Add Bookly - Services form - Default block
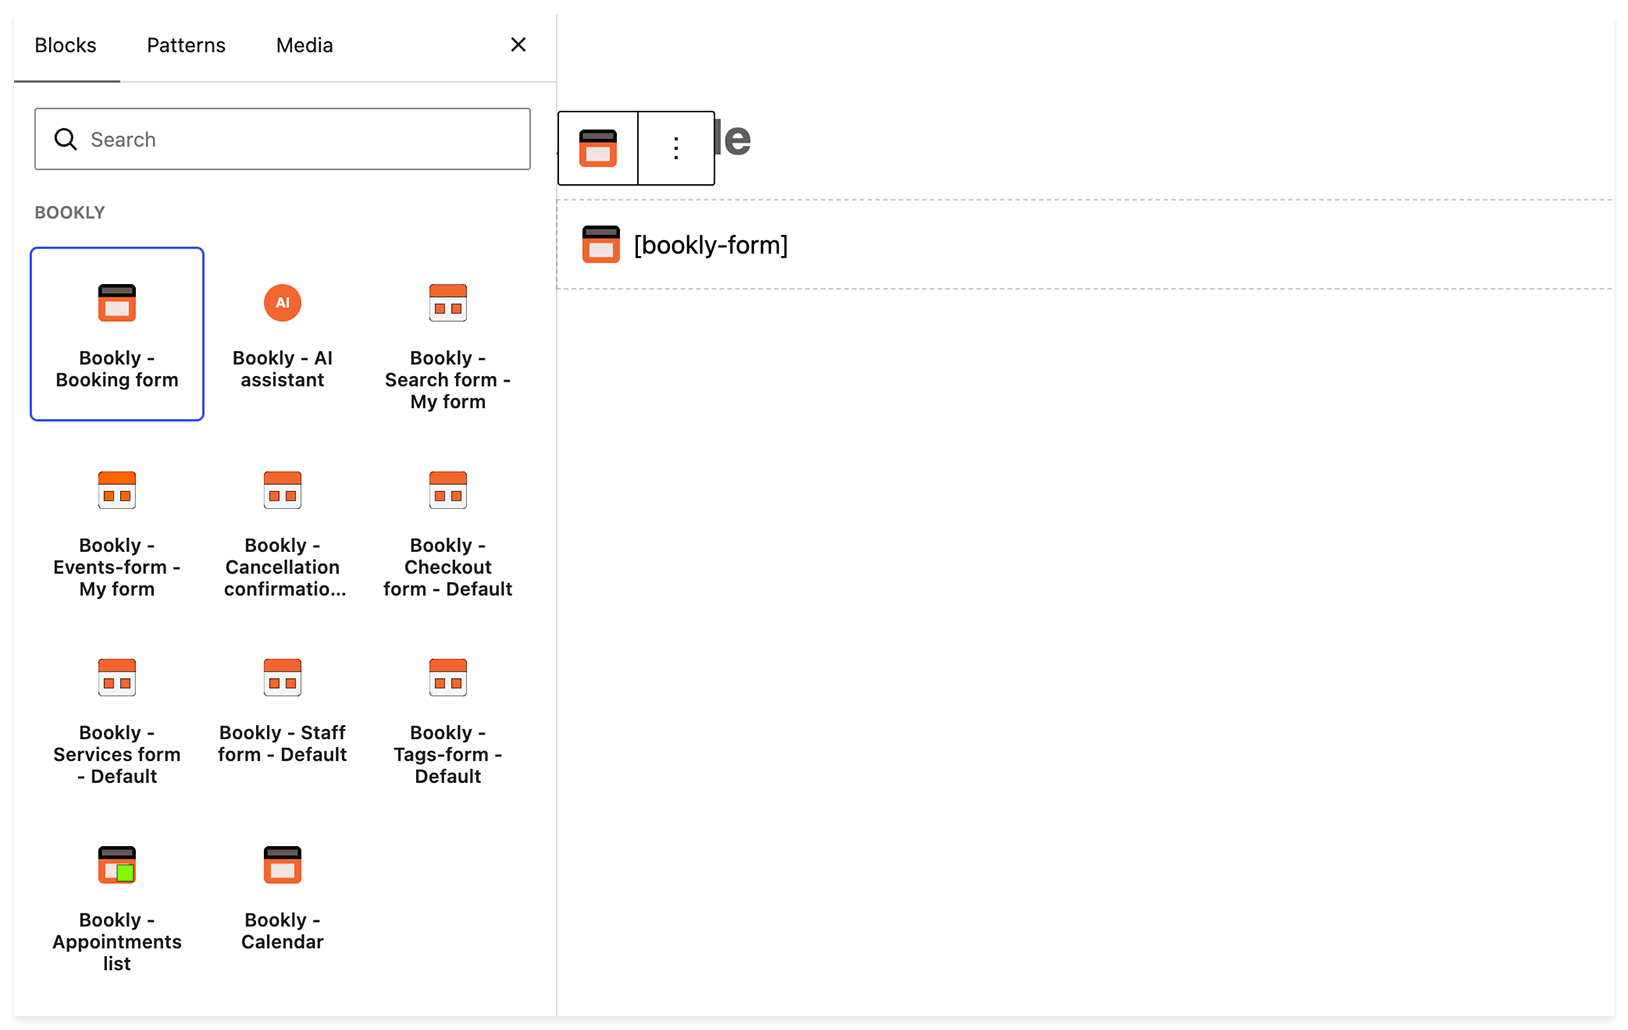 coord(117,720)
